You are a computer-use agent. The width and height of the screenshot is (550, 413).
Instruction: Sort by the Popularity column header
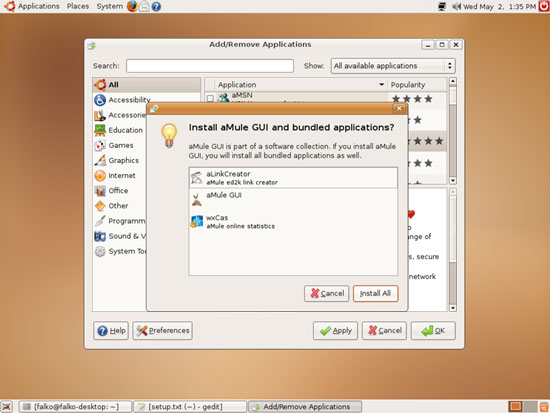(417, 85)
